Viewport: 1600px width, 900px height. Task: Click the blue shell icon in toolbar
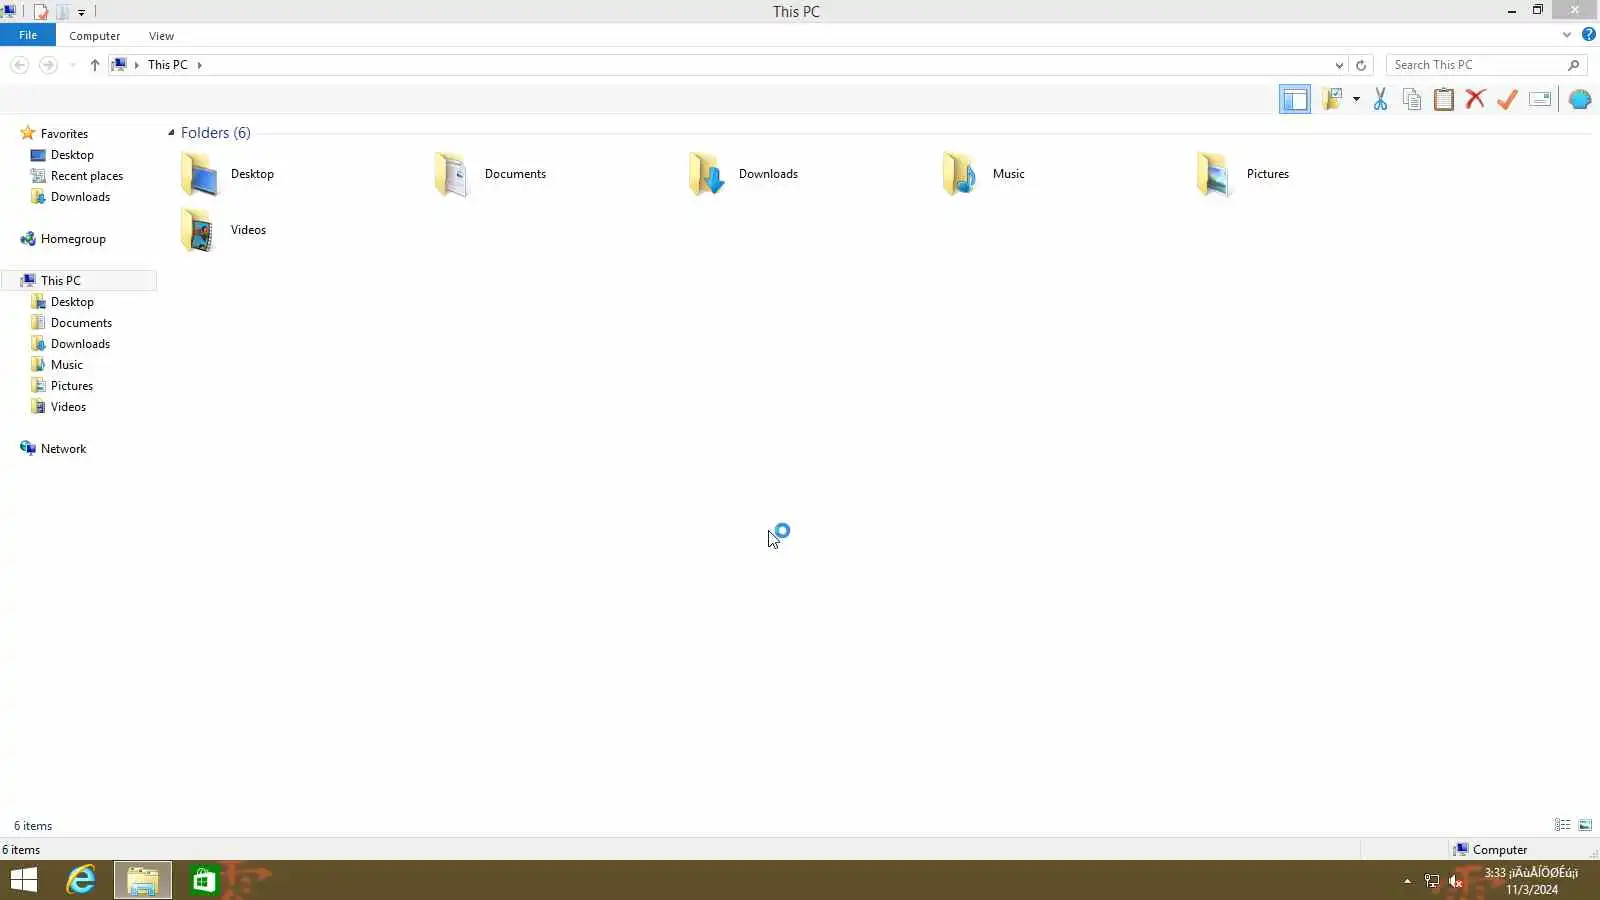pyautogui.click(x=1580, y=99)
